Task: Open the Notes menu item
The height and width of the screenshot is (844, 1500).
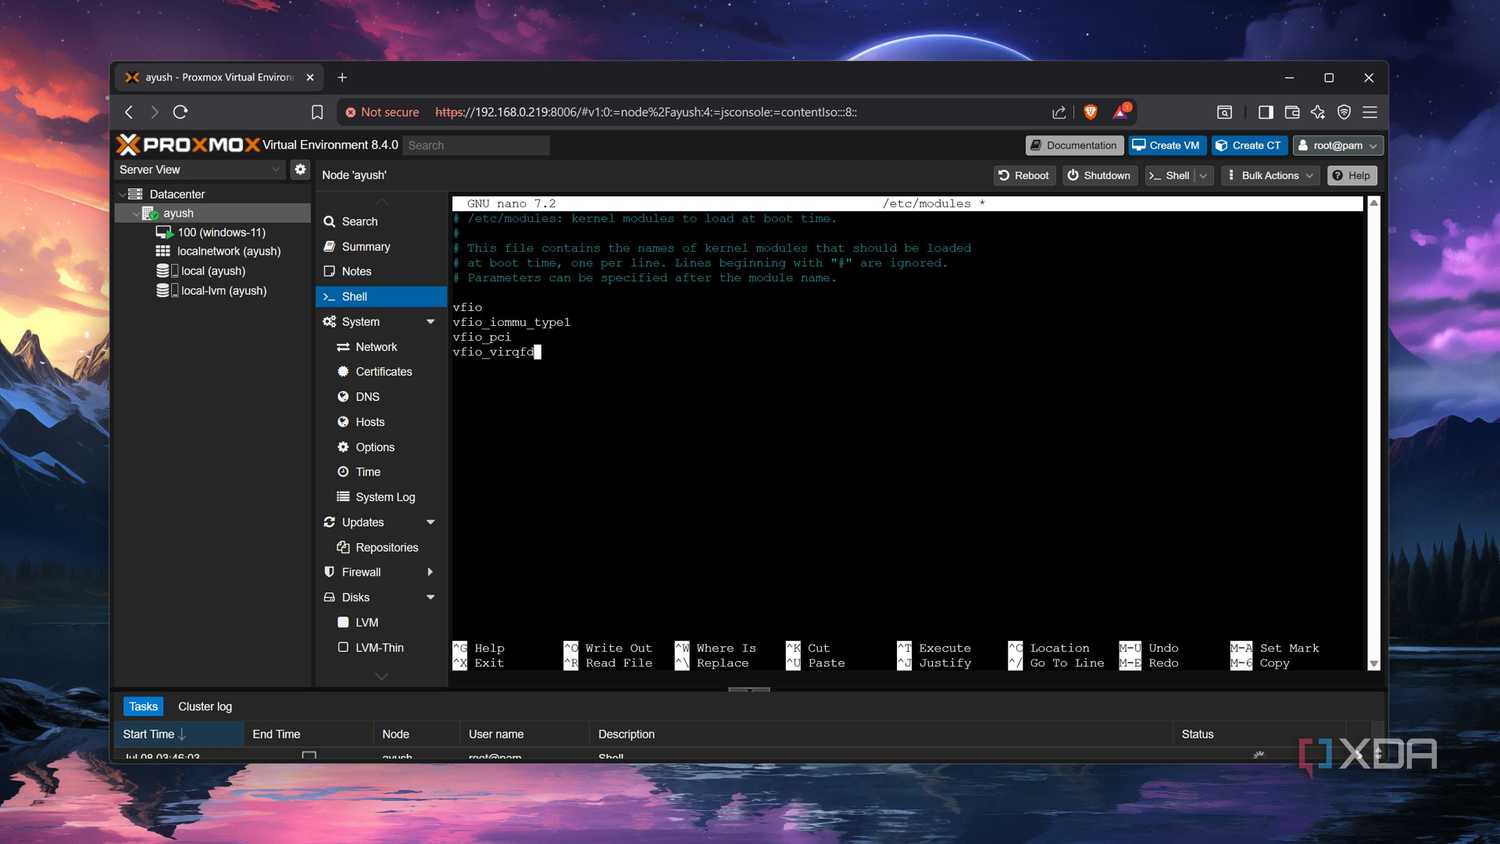Action: [x=381, y=271]
